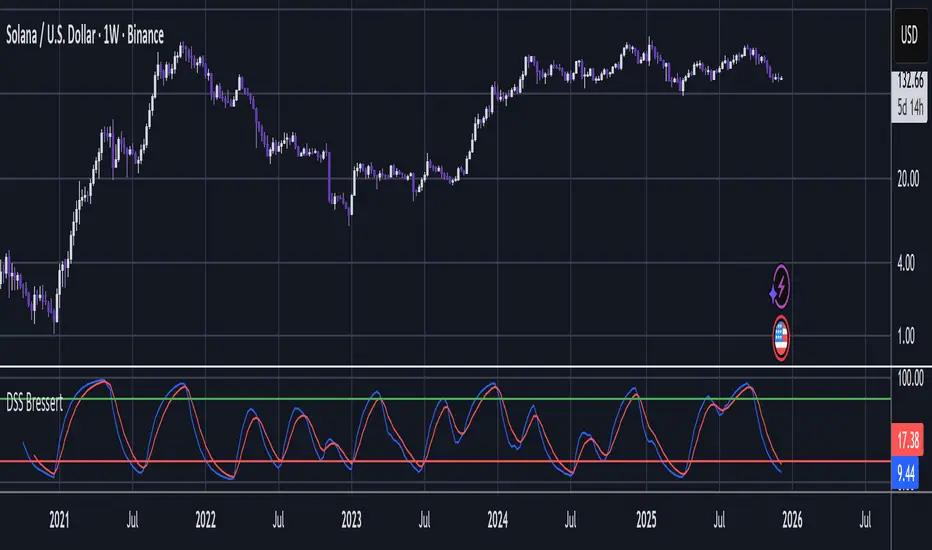Select the DSS Bressert indicator label
The image size is (932, 550).
(34, 404)
